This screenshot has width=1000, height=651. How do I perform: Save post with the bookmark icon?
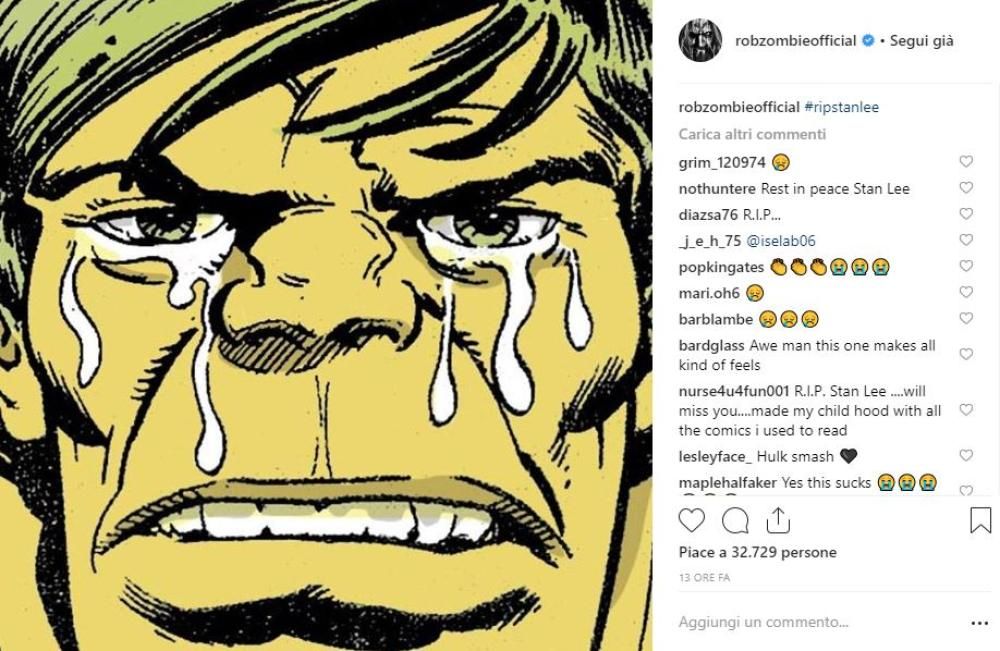pyautogui.click(x=980, y=520)
